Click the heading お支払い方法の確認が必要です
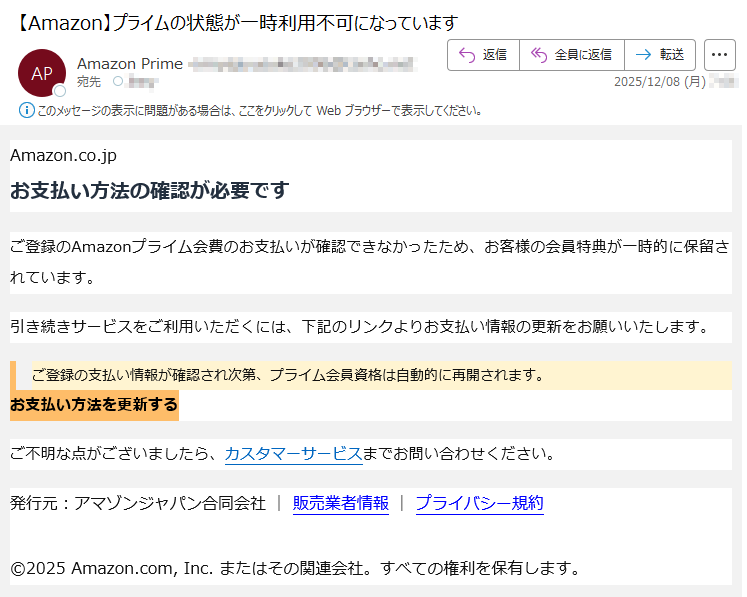 click(x=149, y=190)
